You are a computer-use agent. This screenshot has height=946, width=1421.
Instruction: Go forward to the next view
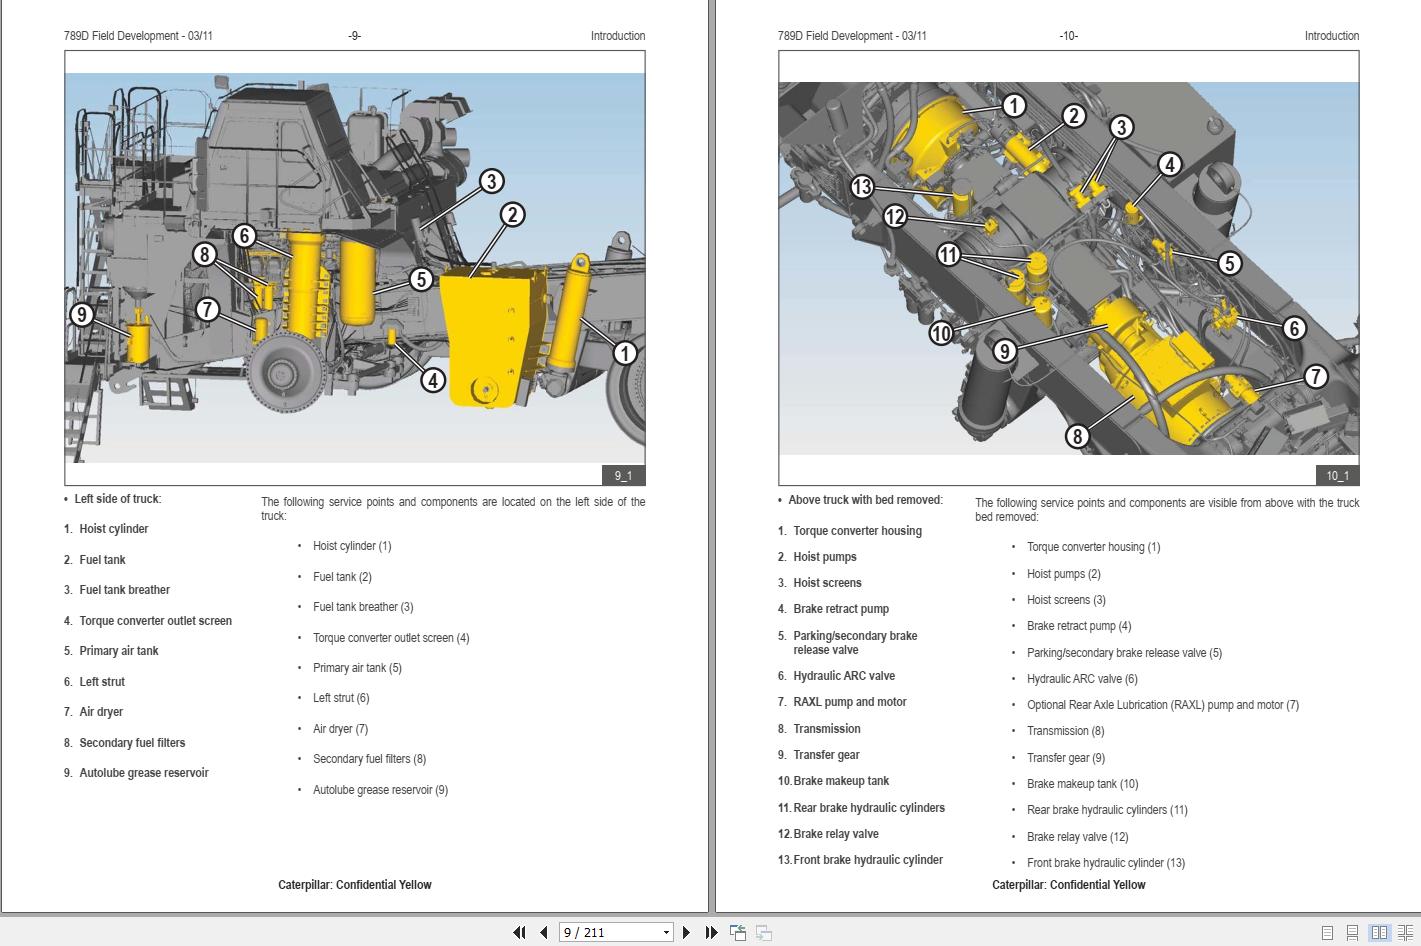tap(762, 932)
